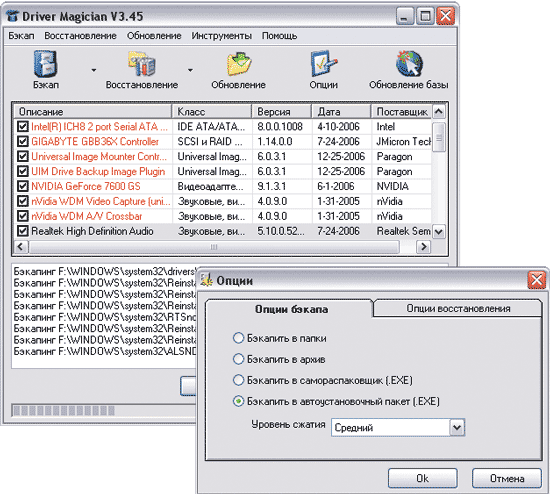The width and height of the screenshot is (550, 494).
Task: Open the Помощь menu
Action: 279,36
